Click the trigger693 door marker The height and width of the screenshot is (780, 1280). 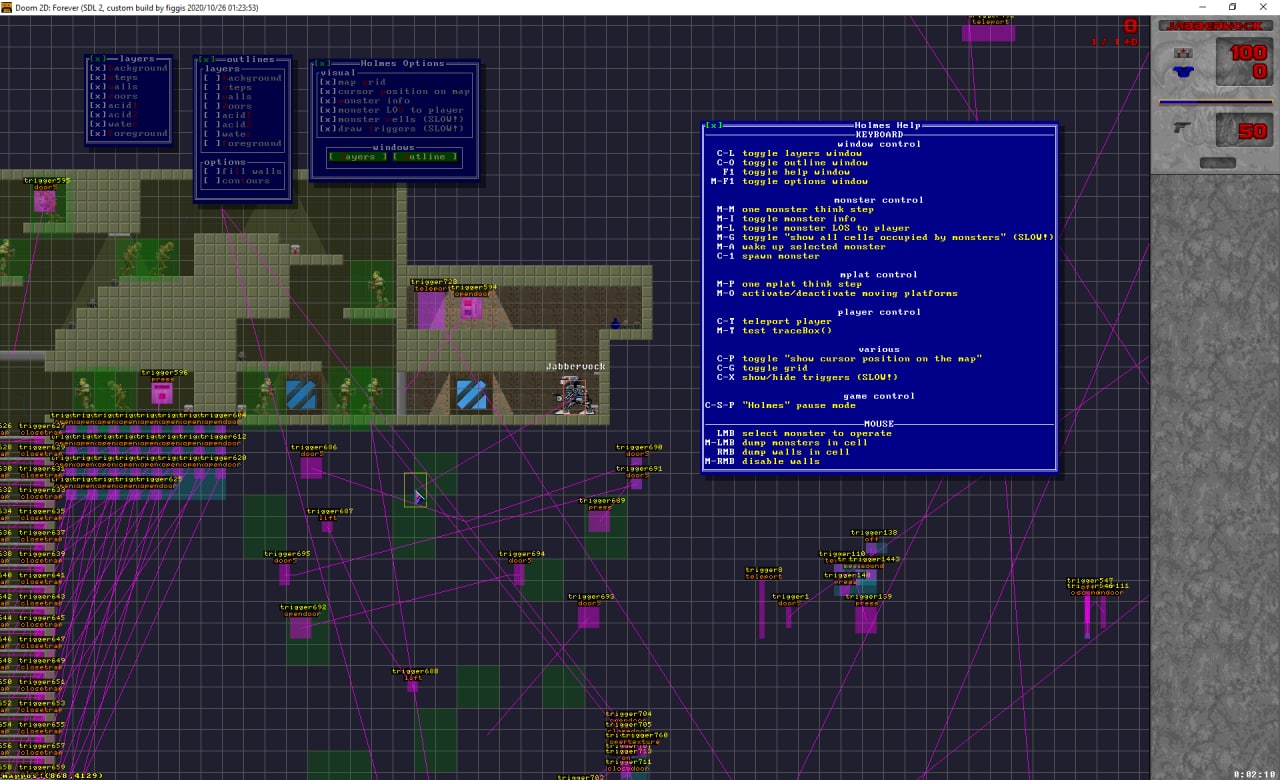(589, 617)
